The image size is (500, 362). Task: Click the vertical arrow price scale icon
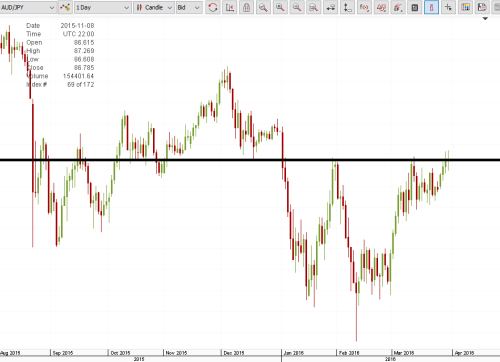(347, 7)
